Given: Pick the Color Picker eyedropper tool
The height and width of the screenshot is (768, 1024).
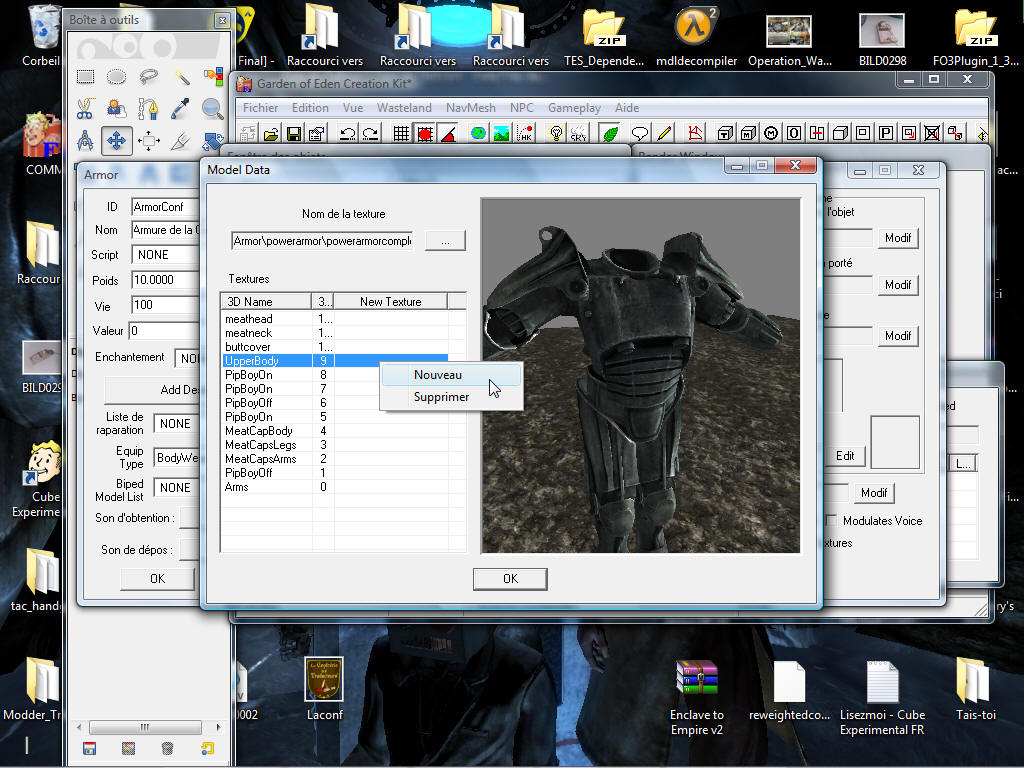Looking at the screenshot, I should (181, 108).
